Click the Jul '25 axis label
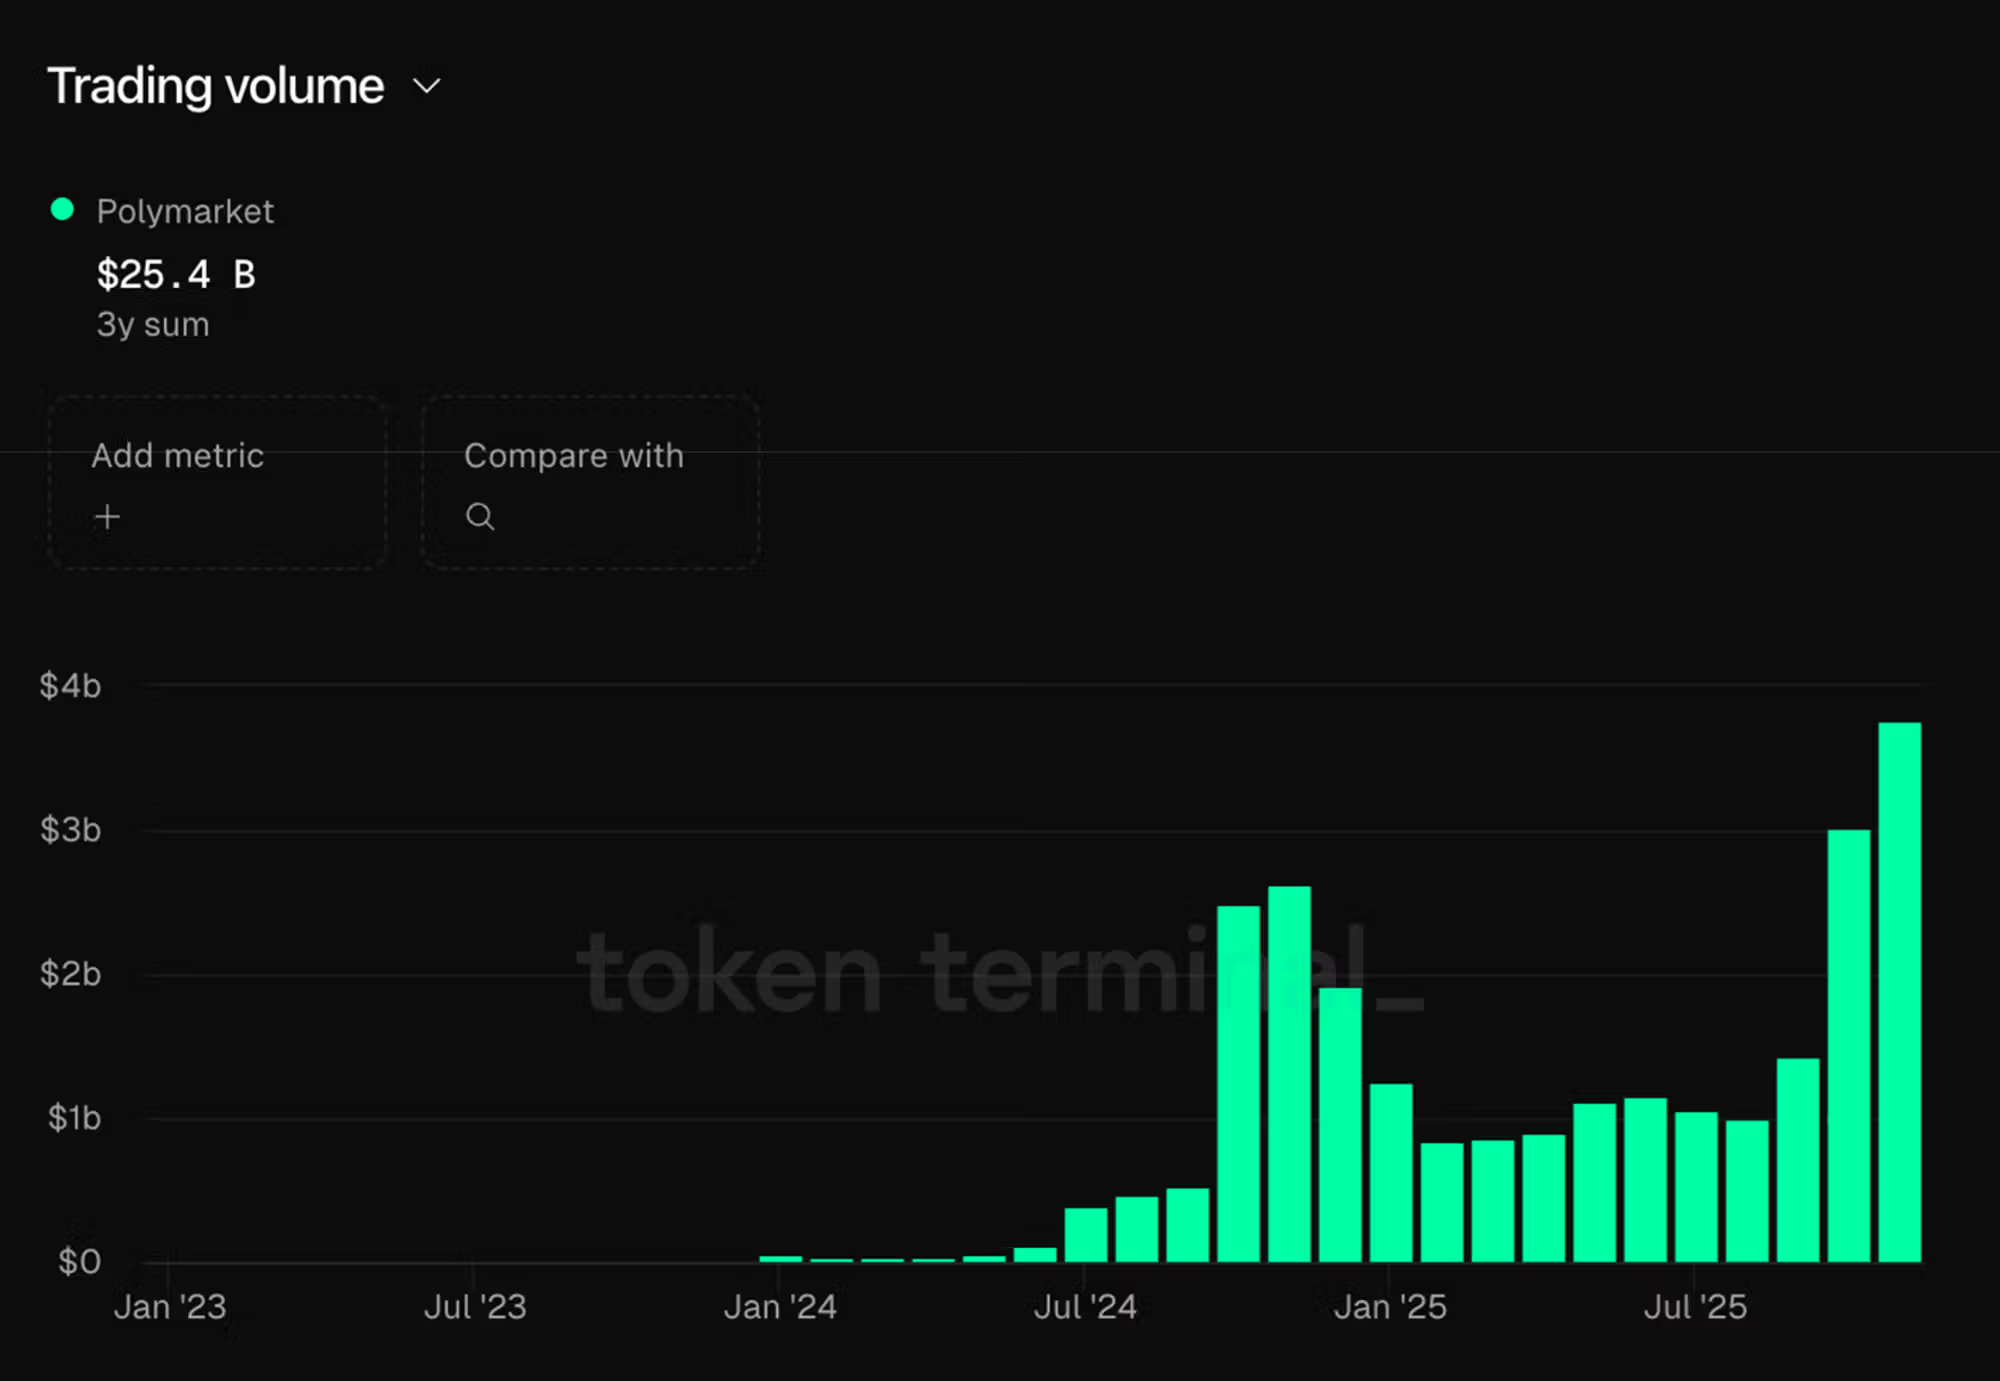The image size is (2000, 1381). pos(1695,1307)
